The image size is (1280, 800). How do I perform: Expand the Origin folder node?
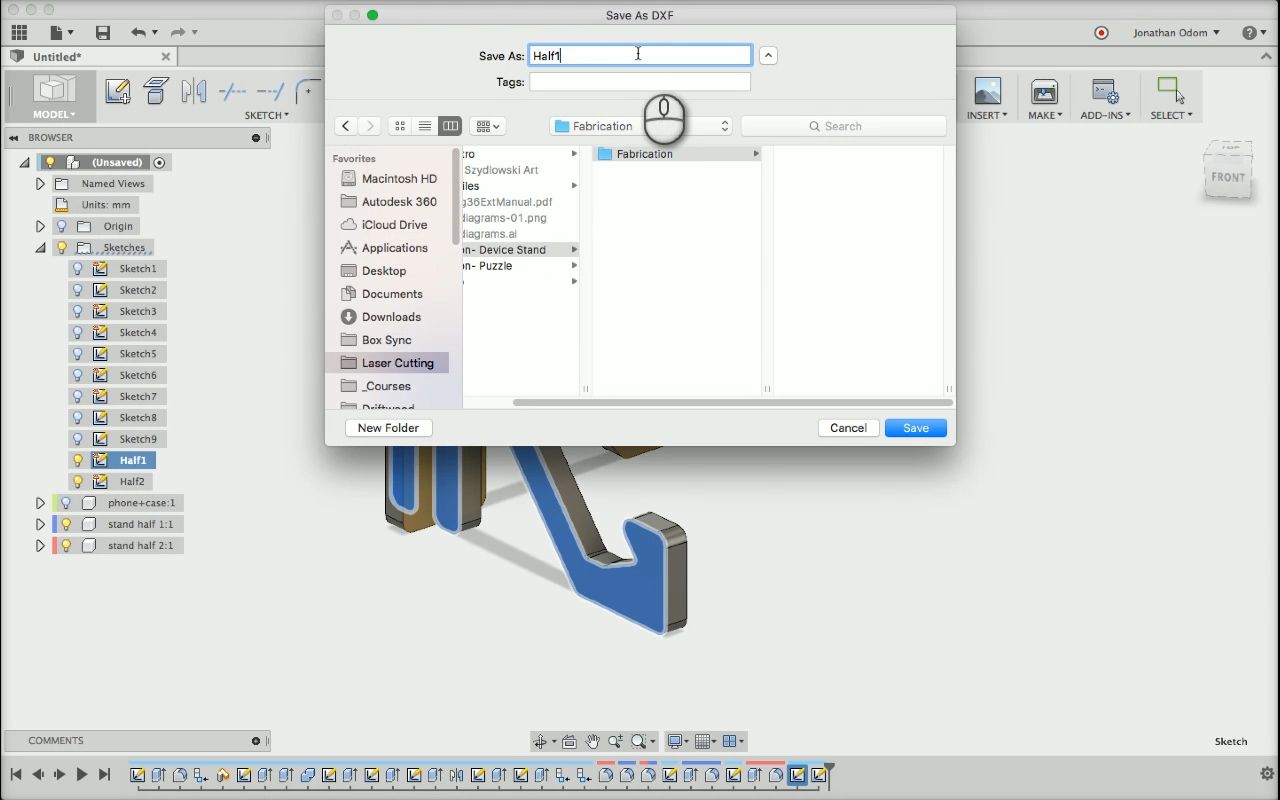point(40,226)
